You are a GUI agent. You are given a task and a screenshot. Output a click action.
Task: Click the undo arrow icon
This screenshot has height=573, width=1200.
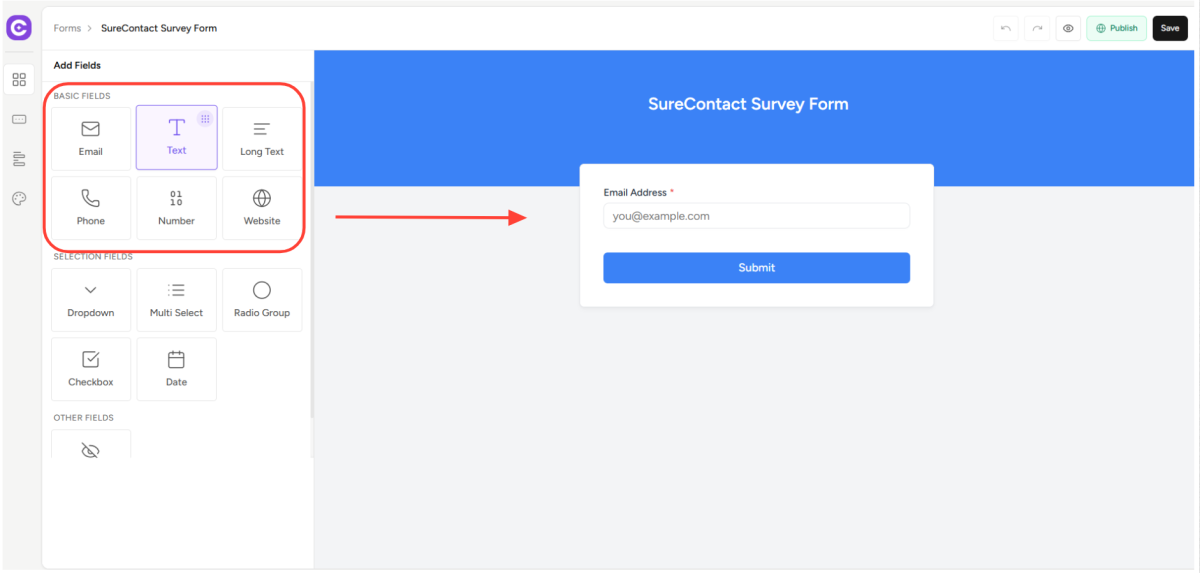point(1006,28)
